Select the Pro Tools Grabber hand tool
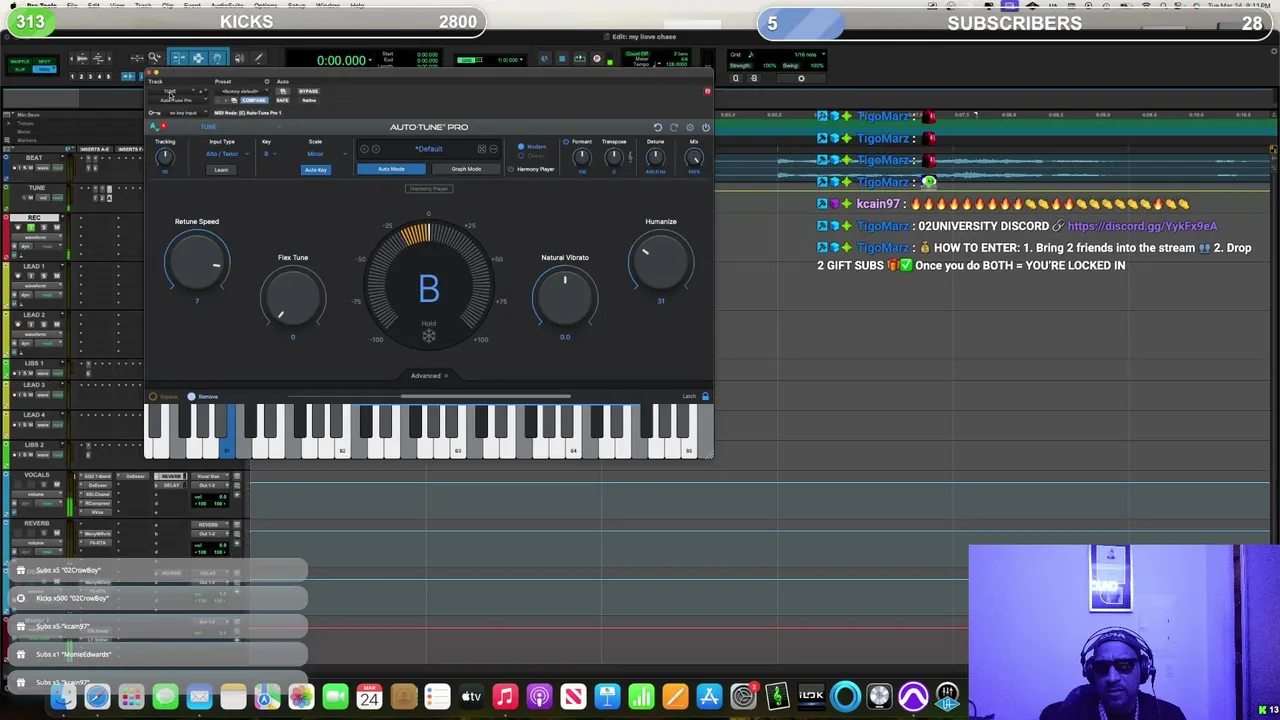Screen dimensions: 1280x720 point(217,58)
